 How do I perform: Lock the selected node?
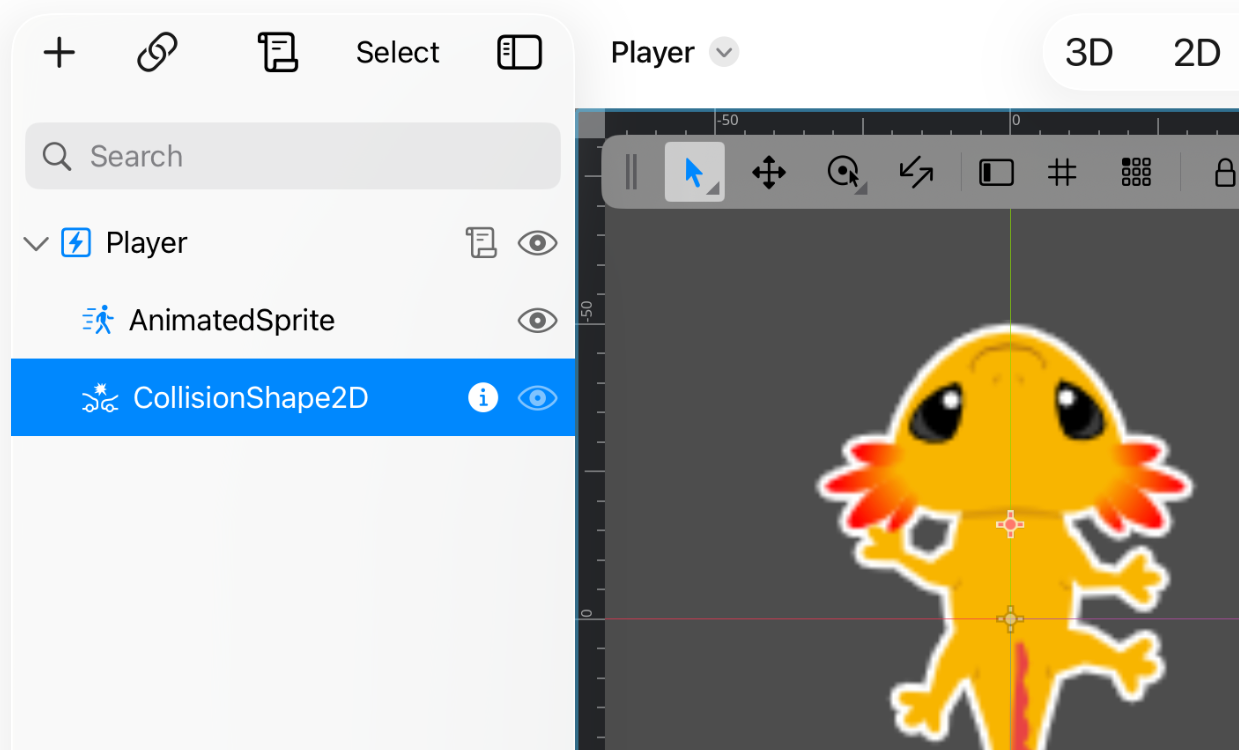[1225, 172]
